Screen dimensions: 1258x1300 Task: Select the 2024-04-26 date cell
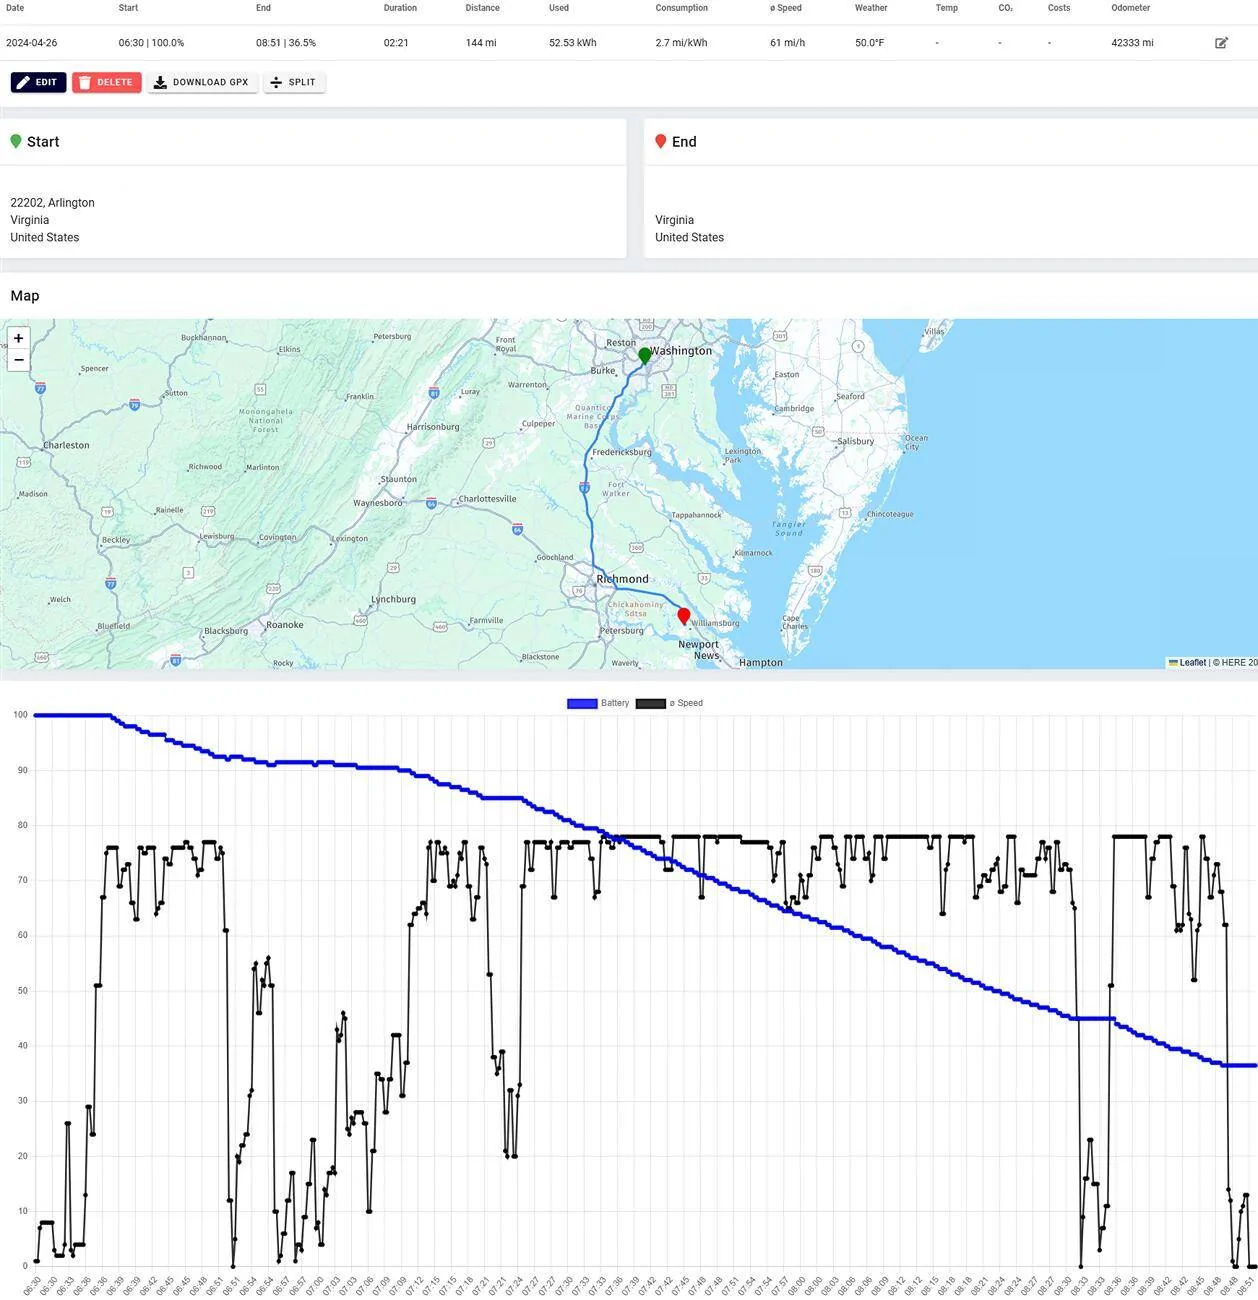tap(32, 43)
